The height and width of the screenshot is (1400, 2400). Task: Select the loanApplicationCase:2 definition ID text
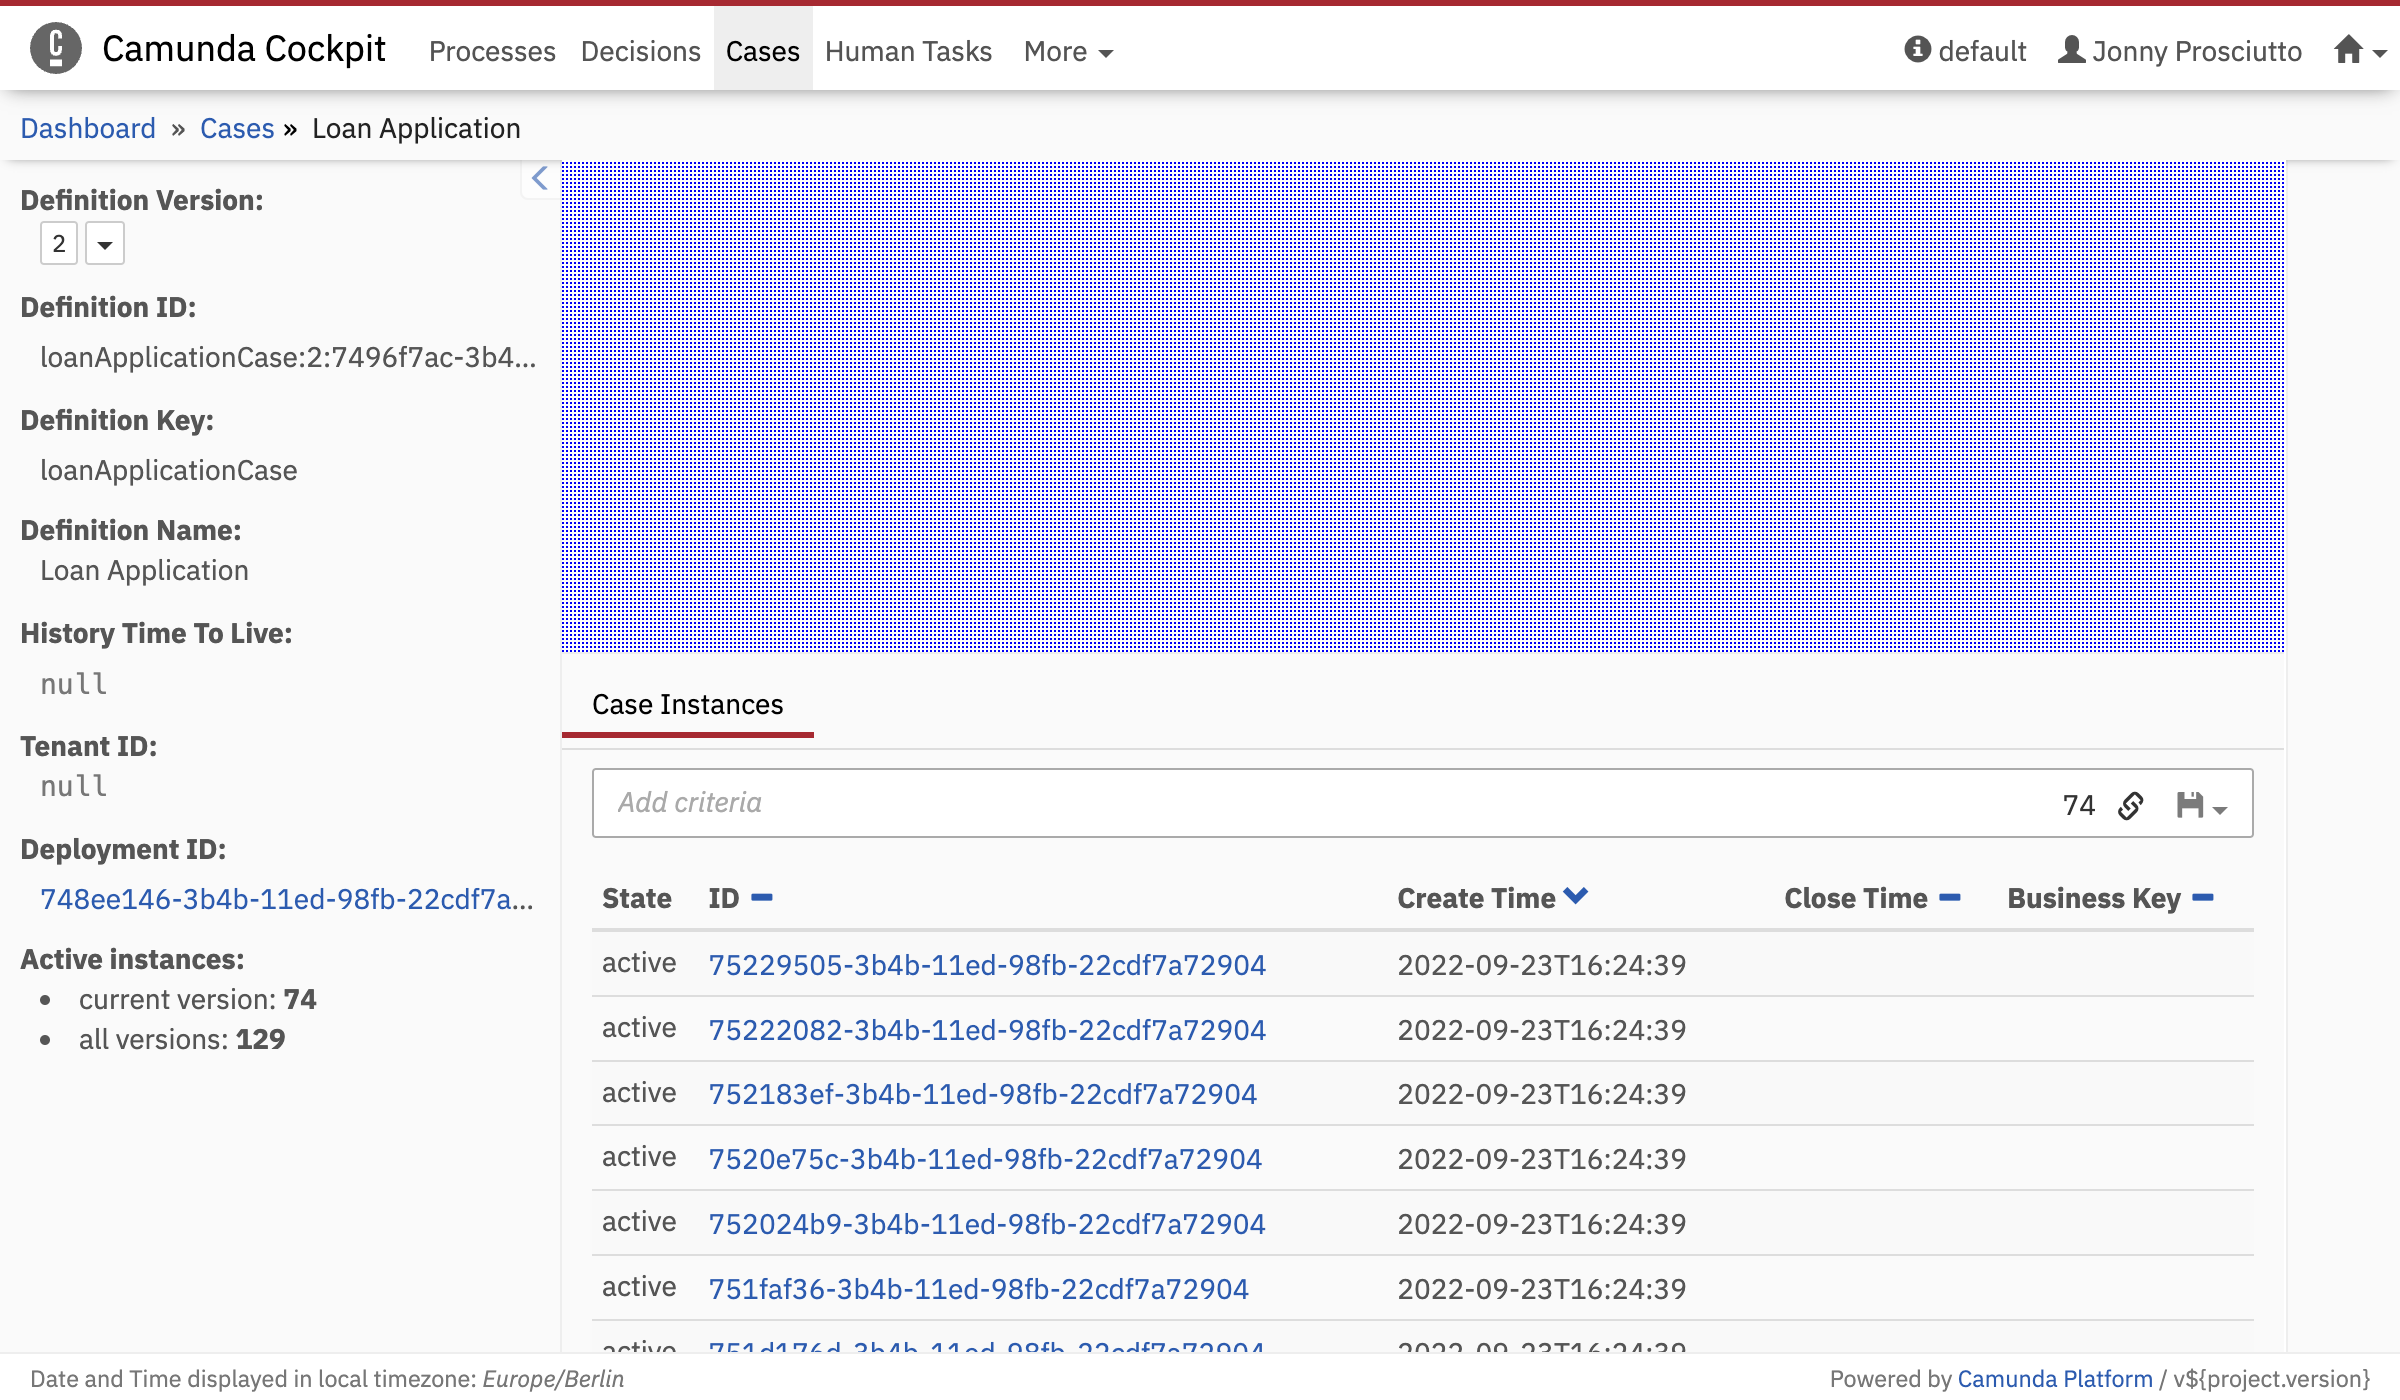[288, 357]
